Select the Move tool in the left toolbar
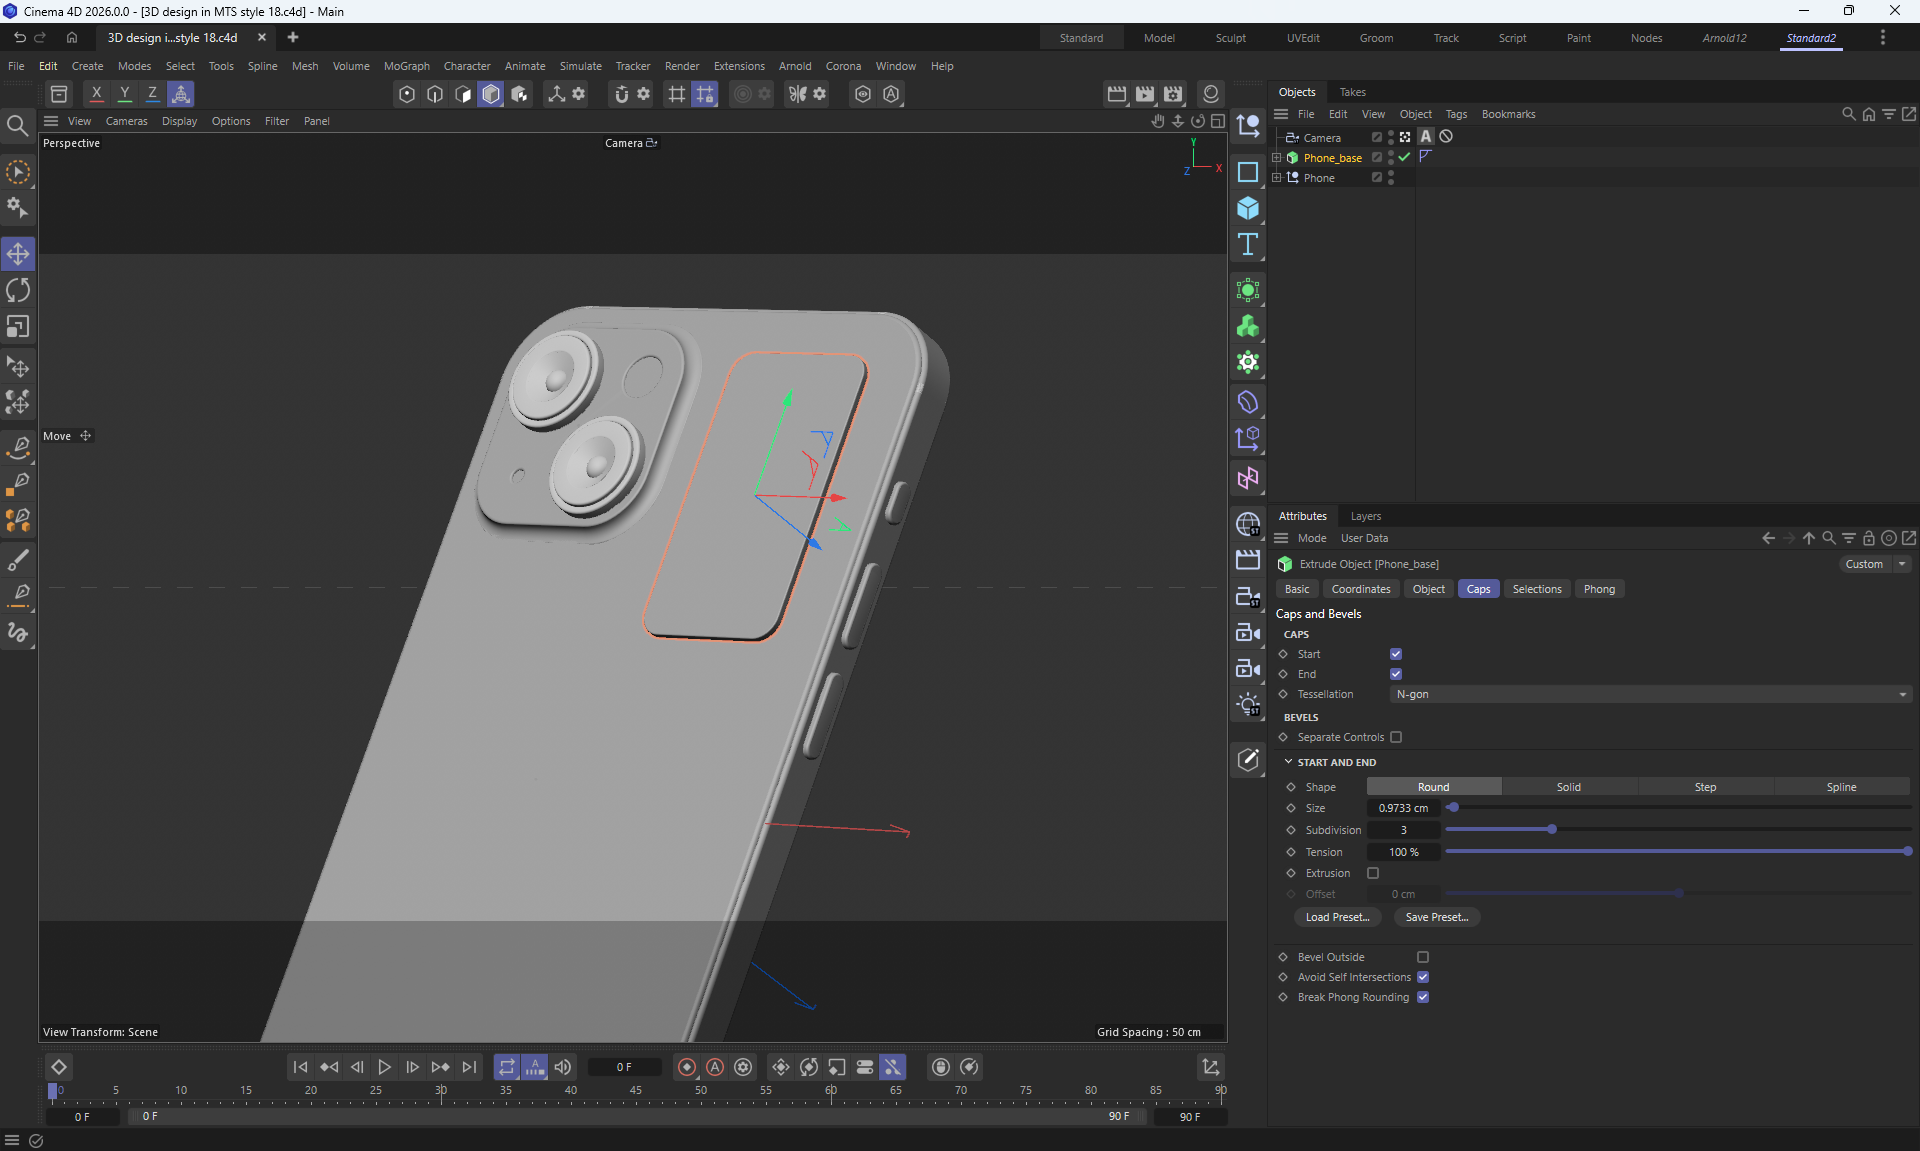The width and height of the screenshot is (1920, 1151). click(18, 254)
